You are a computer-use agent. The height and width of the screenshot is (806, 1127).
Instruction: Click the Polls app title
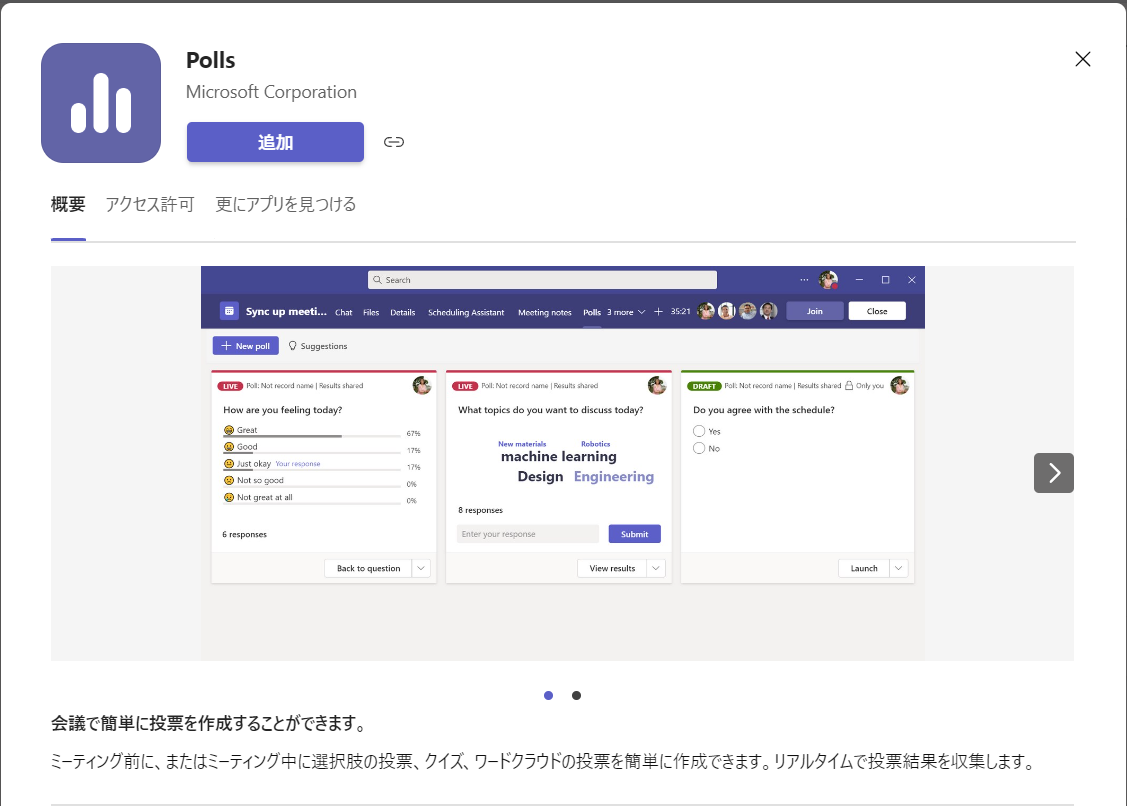click(211, 60)
